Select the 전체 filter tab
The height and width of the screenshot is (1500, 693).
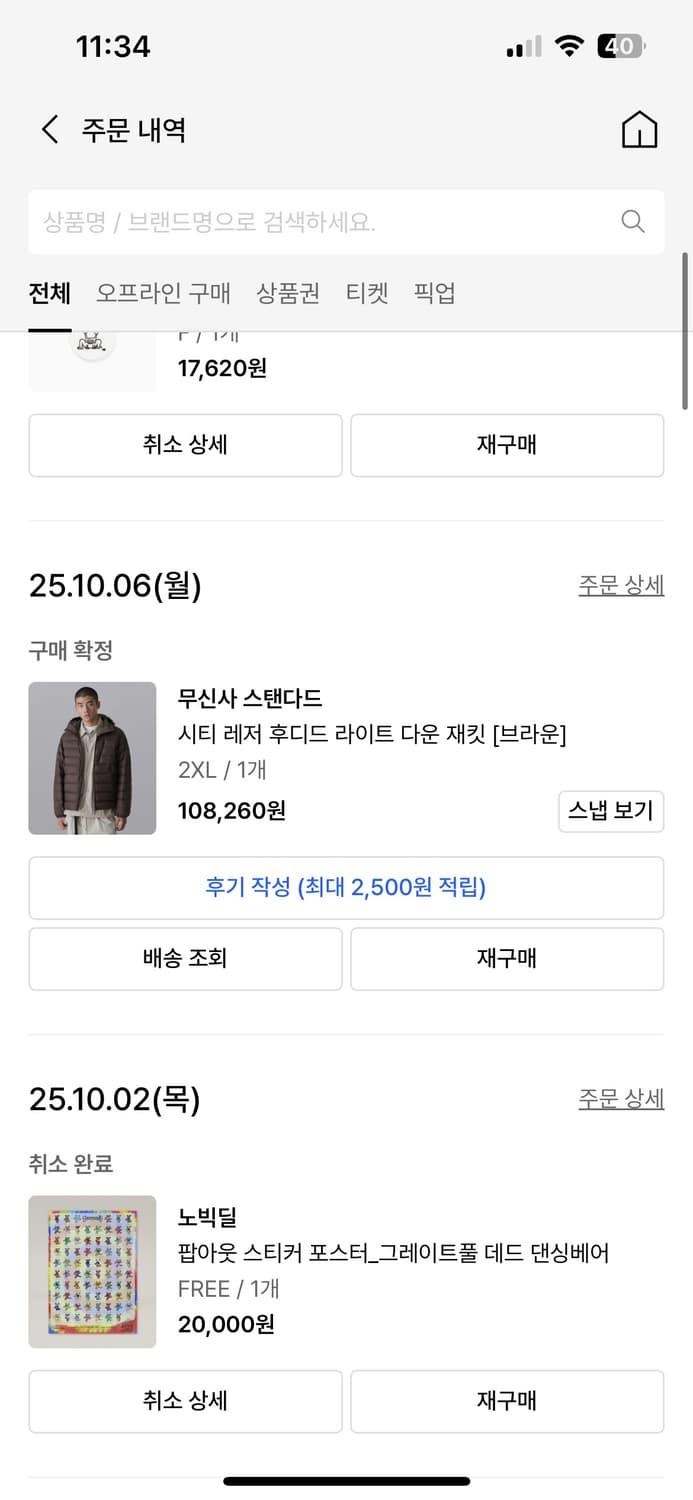click(x=48, y=293)
